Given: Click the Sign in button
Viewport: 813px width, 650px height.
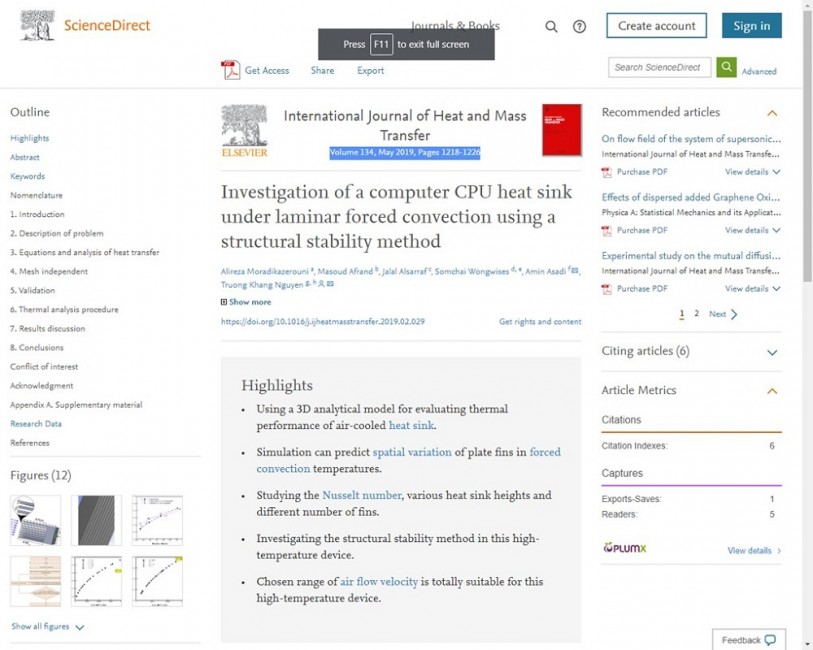Looking at the screenshot, I should tap(751, 26).
